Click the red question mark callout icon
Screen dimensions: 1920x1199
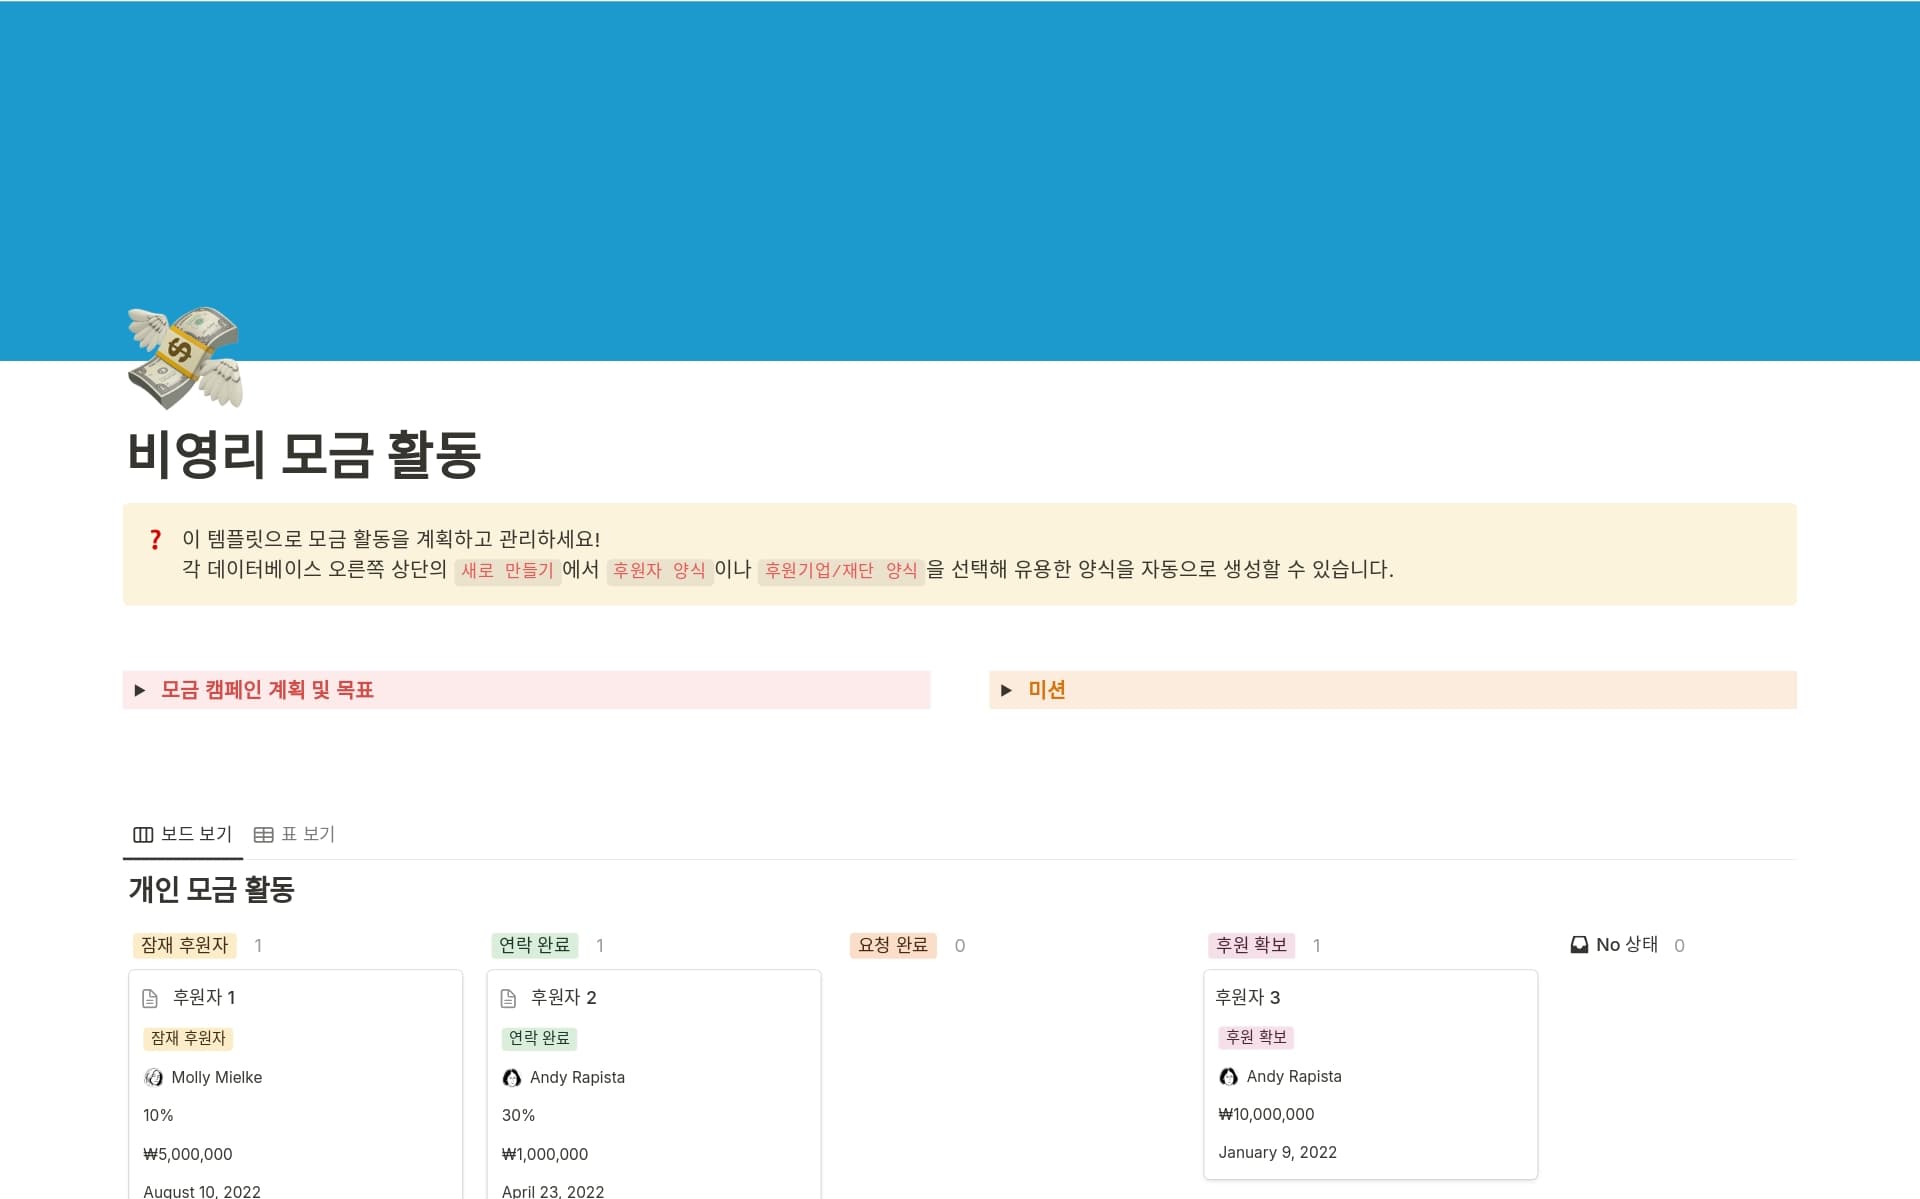[x=155, y=540]
